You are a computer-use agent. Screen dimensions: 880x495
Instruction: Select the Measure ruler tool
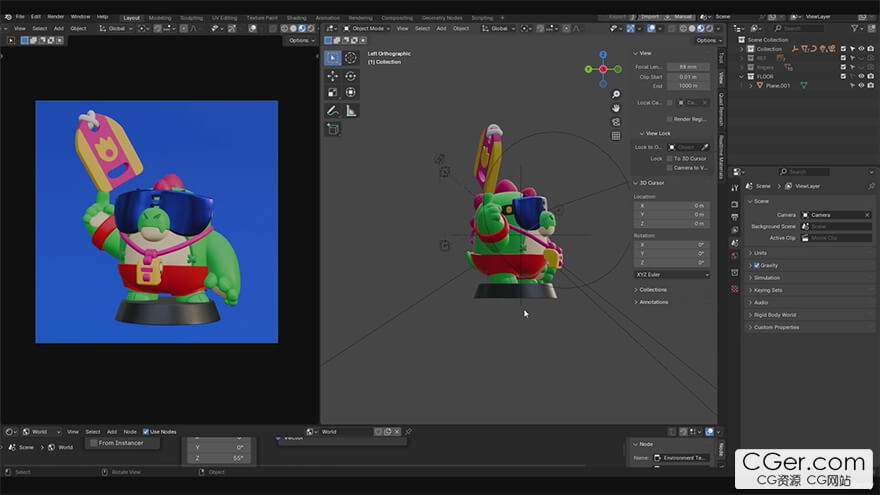tap(350, 111)
